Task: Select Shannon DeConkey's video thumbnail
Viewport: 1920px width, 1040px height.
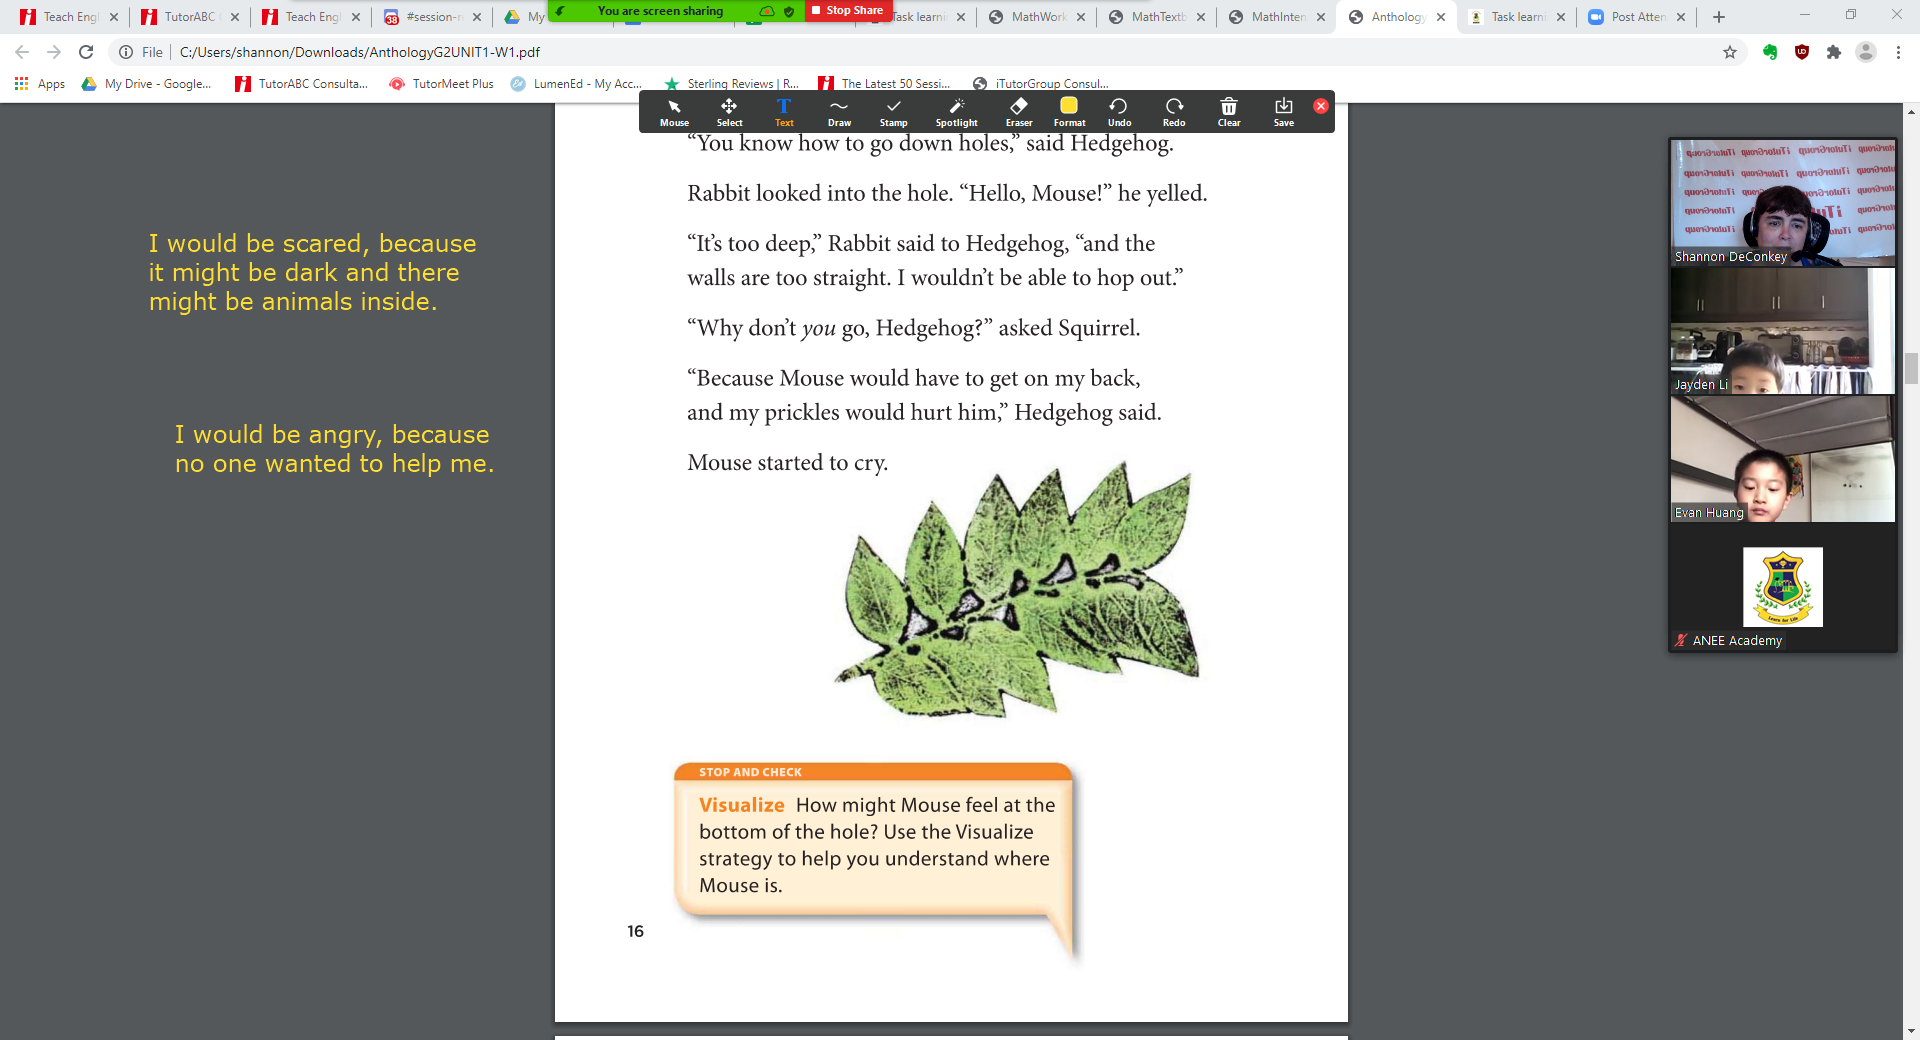Action: tap(1782, 202)
